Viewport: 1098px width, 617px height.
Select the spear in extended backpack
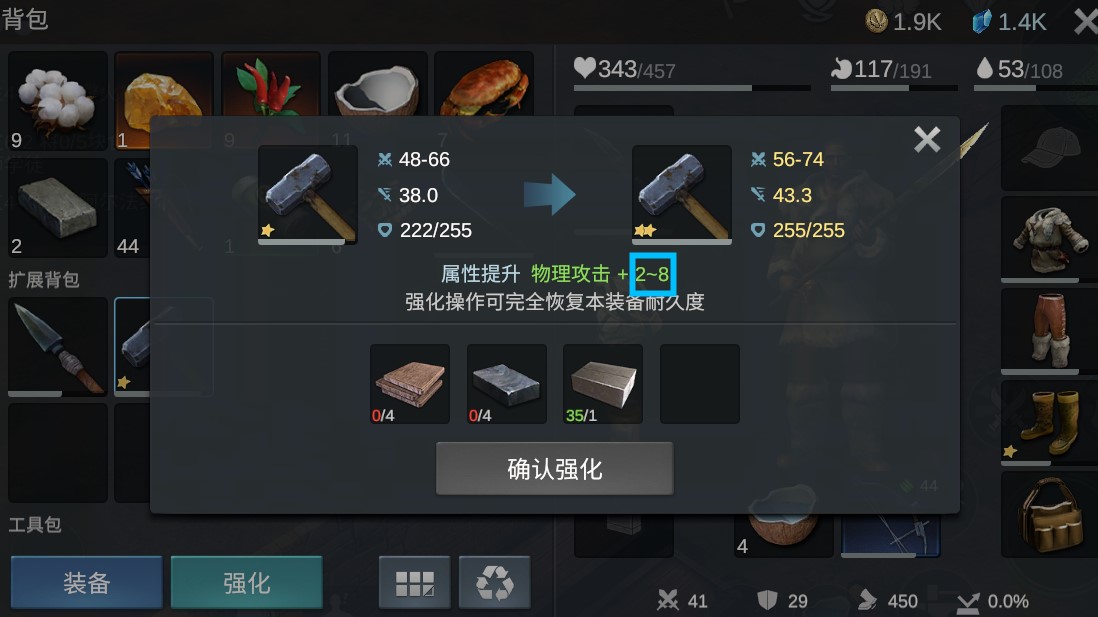57,347
